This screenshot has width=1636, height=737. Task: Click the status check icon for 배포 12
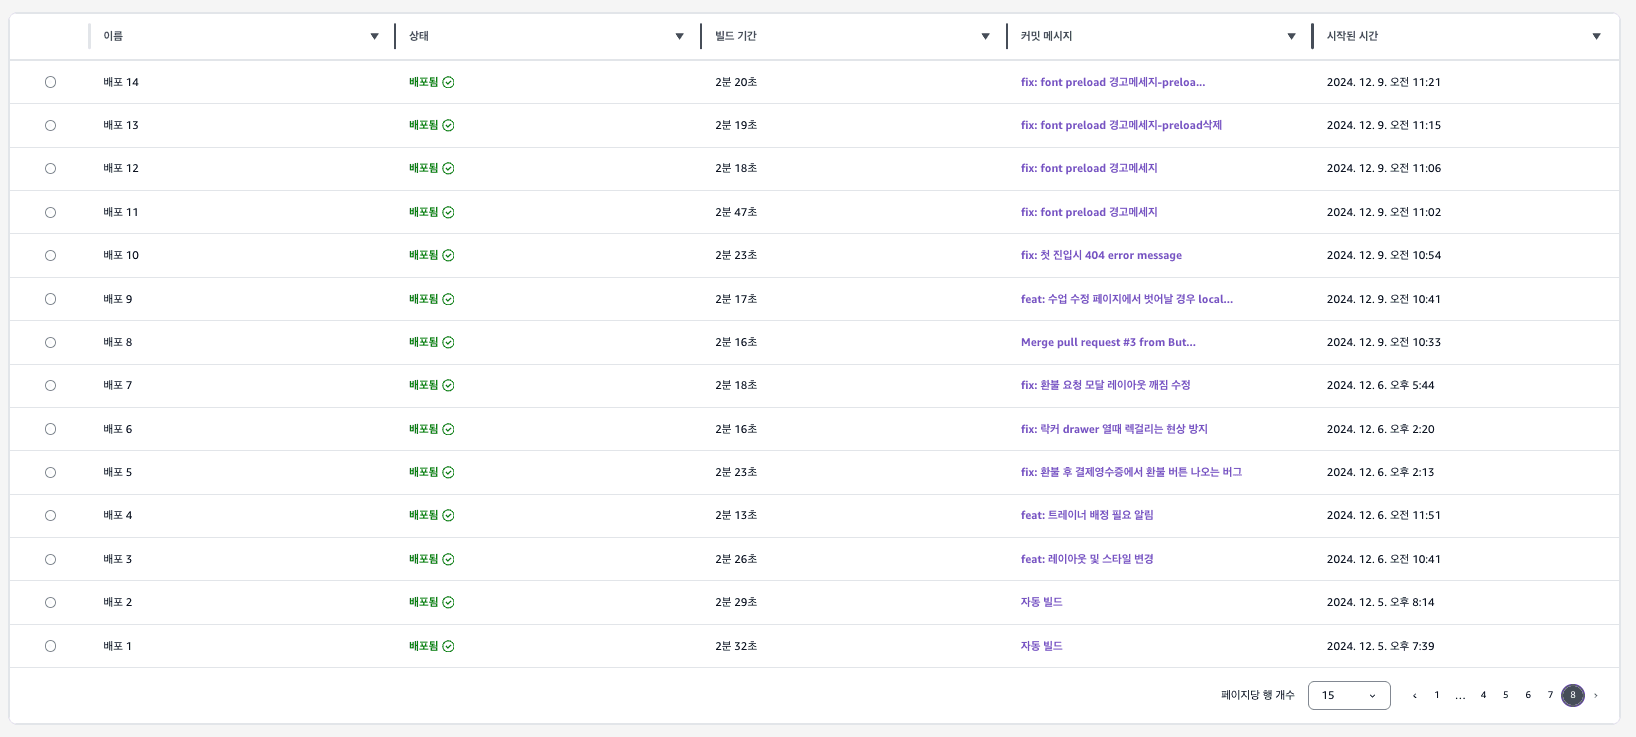[448, 168]
